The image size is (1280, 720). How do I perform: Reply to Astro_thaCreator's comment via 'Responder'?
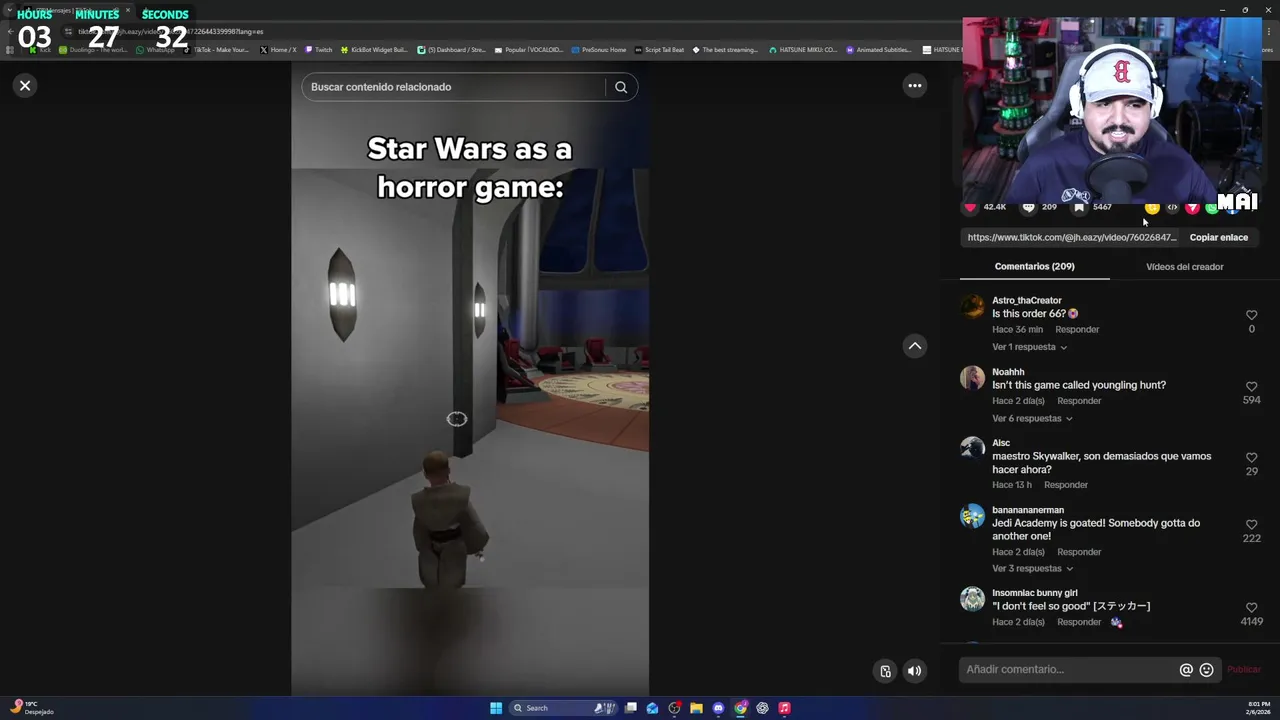pyautogui.click(x=1077, y=329)
